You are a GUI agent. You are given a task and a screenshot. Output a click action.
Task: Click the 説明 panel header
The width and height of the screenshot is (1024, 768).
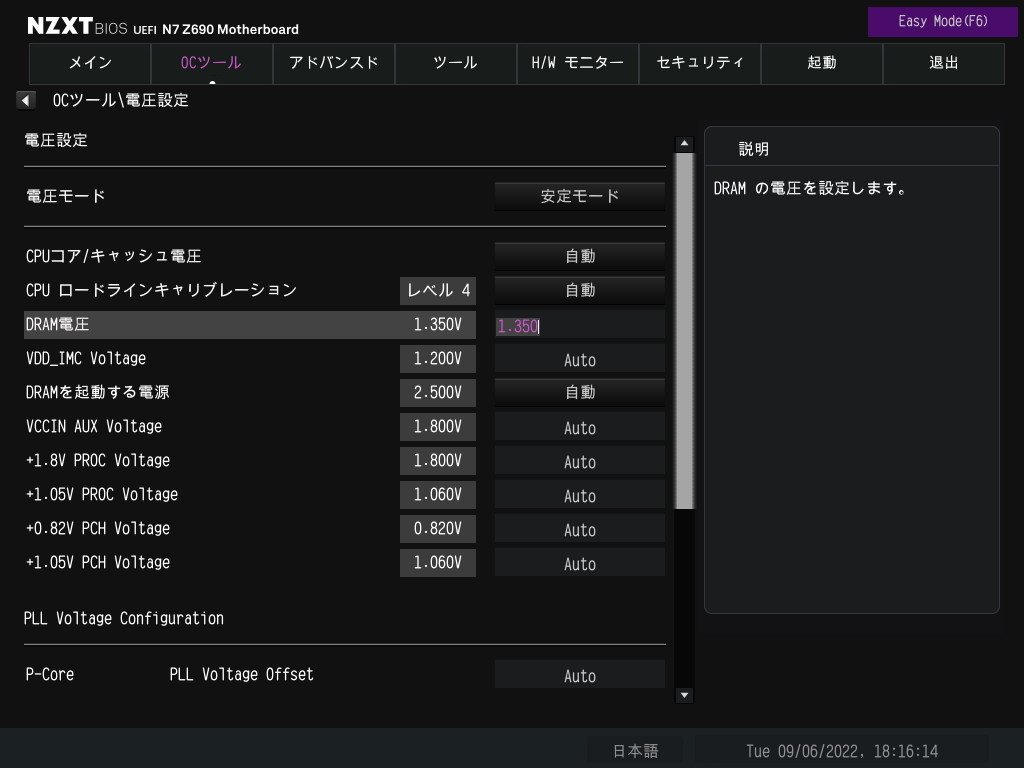pos(754,149)
